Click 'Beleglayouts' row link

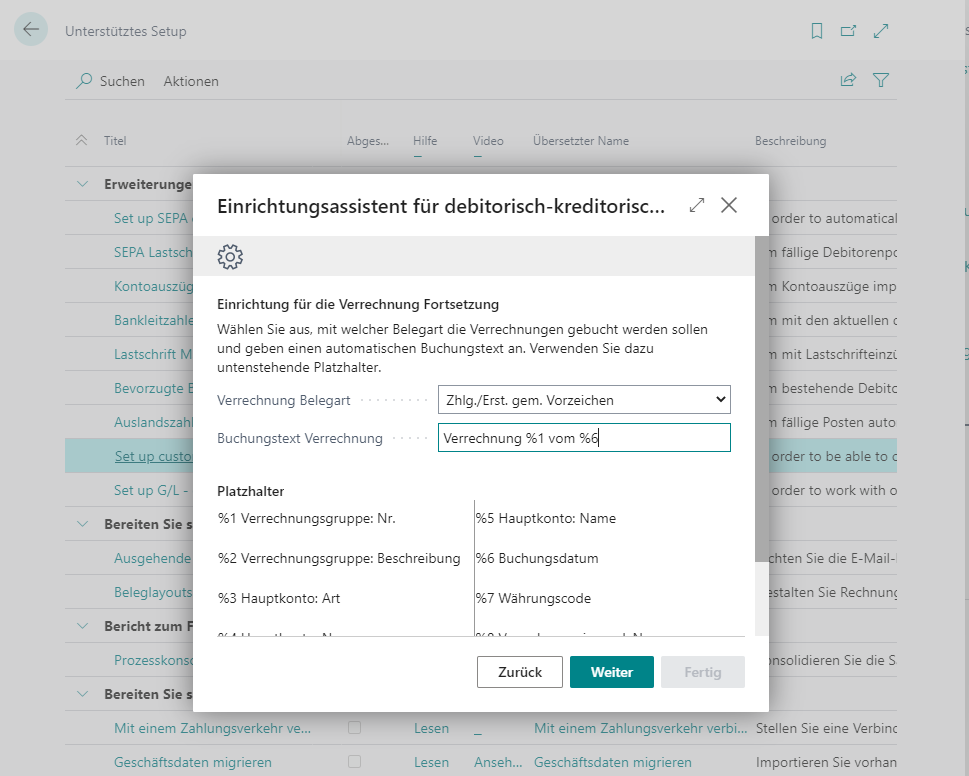(x=153, y=592)
